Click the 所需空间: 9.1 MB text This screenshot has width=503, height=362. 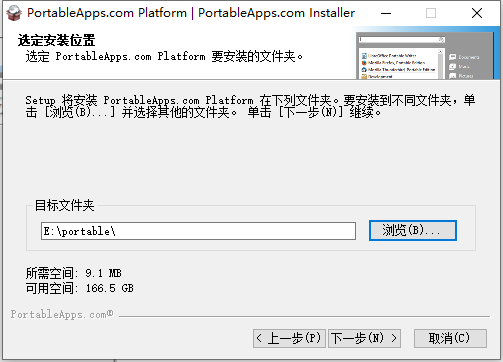click(x=74, y=273)
